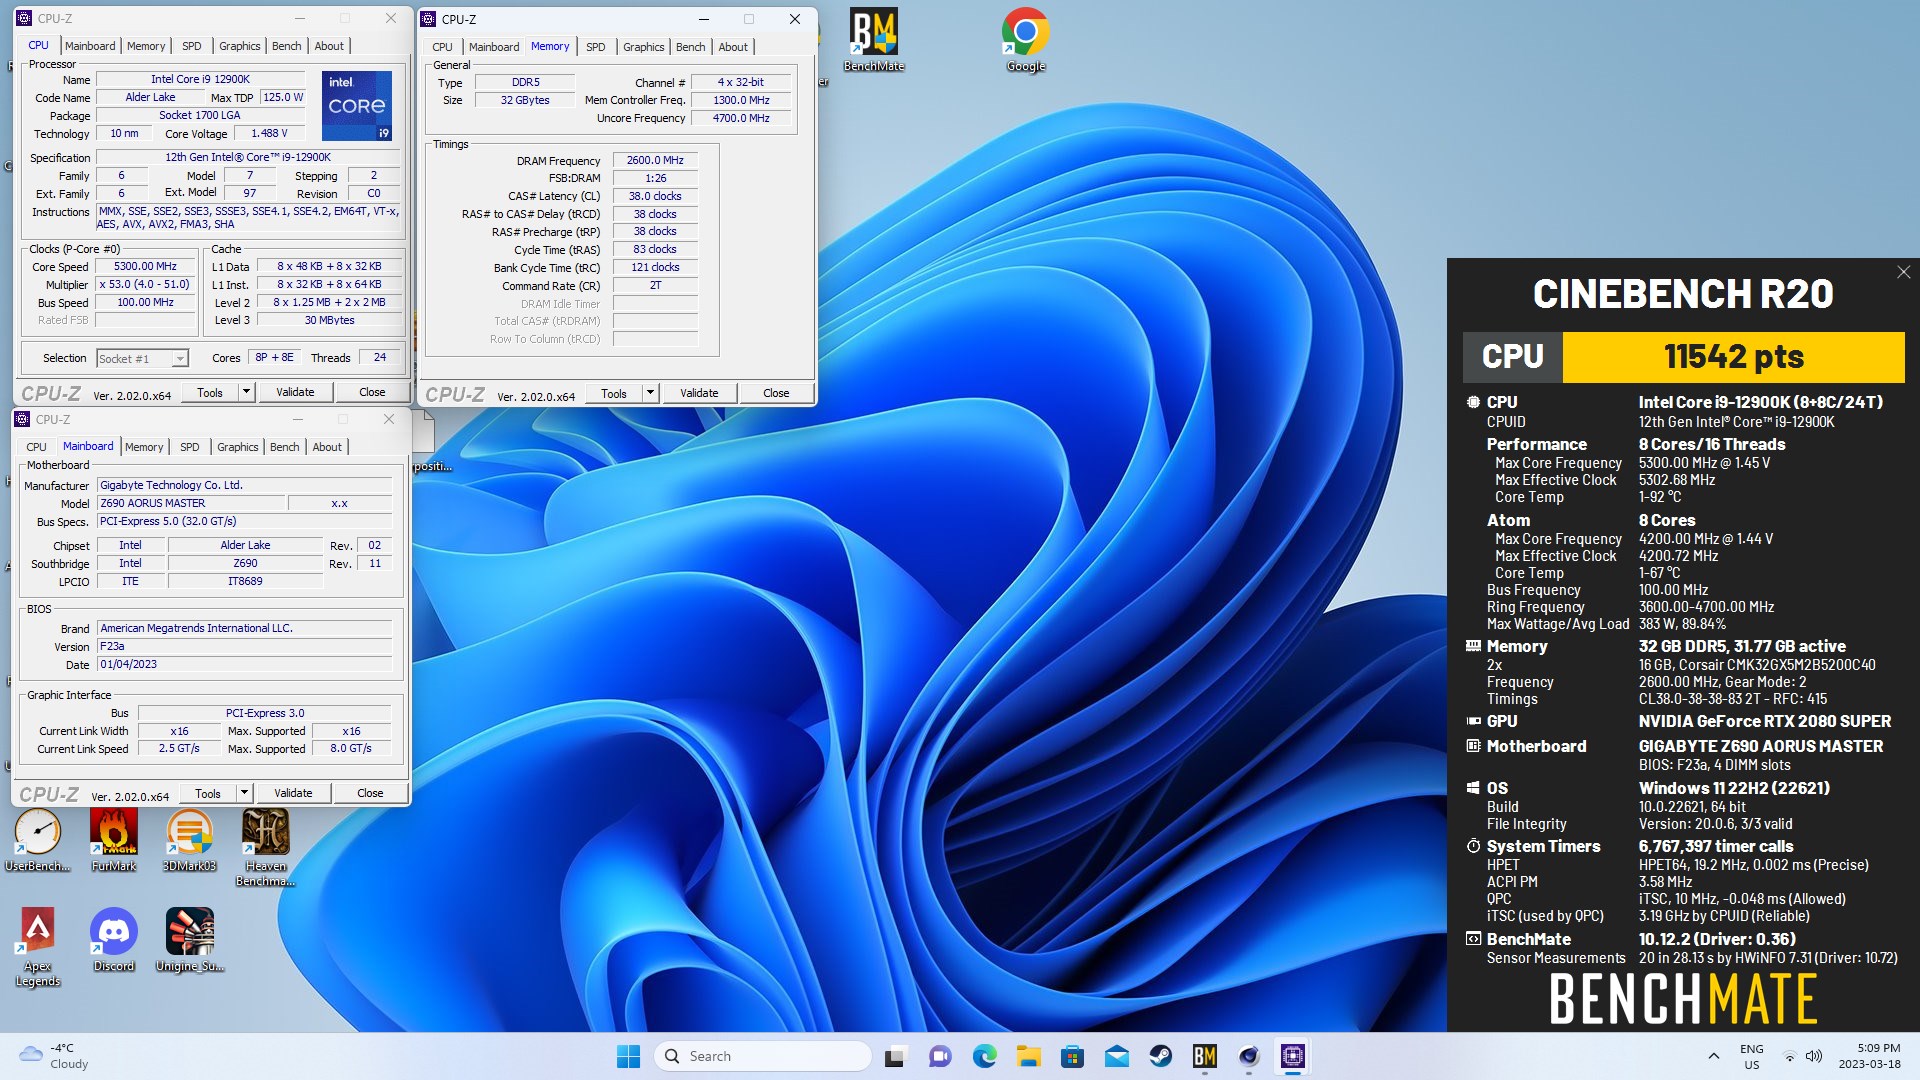Viewport: 1920px width, 1080px height.
Task: Open File Explorer from the taskbar
Action: pos(1028,1056)
